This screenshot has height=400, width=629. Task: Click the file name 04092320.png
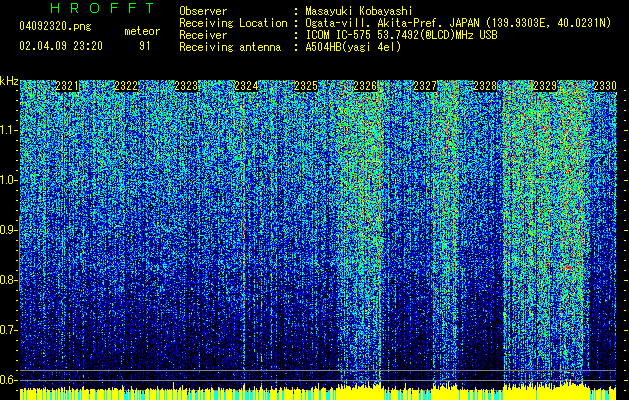55,26
